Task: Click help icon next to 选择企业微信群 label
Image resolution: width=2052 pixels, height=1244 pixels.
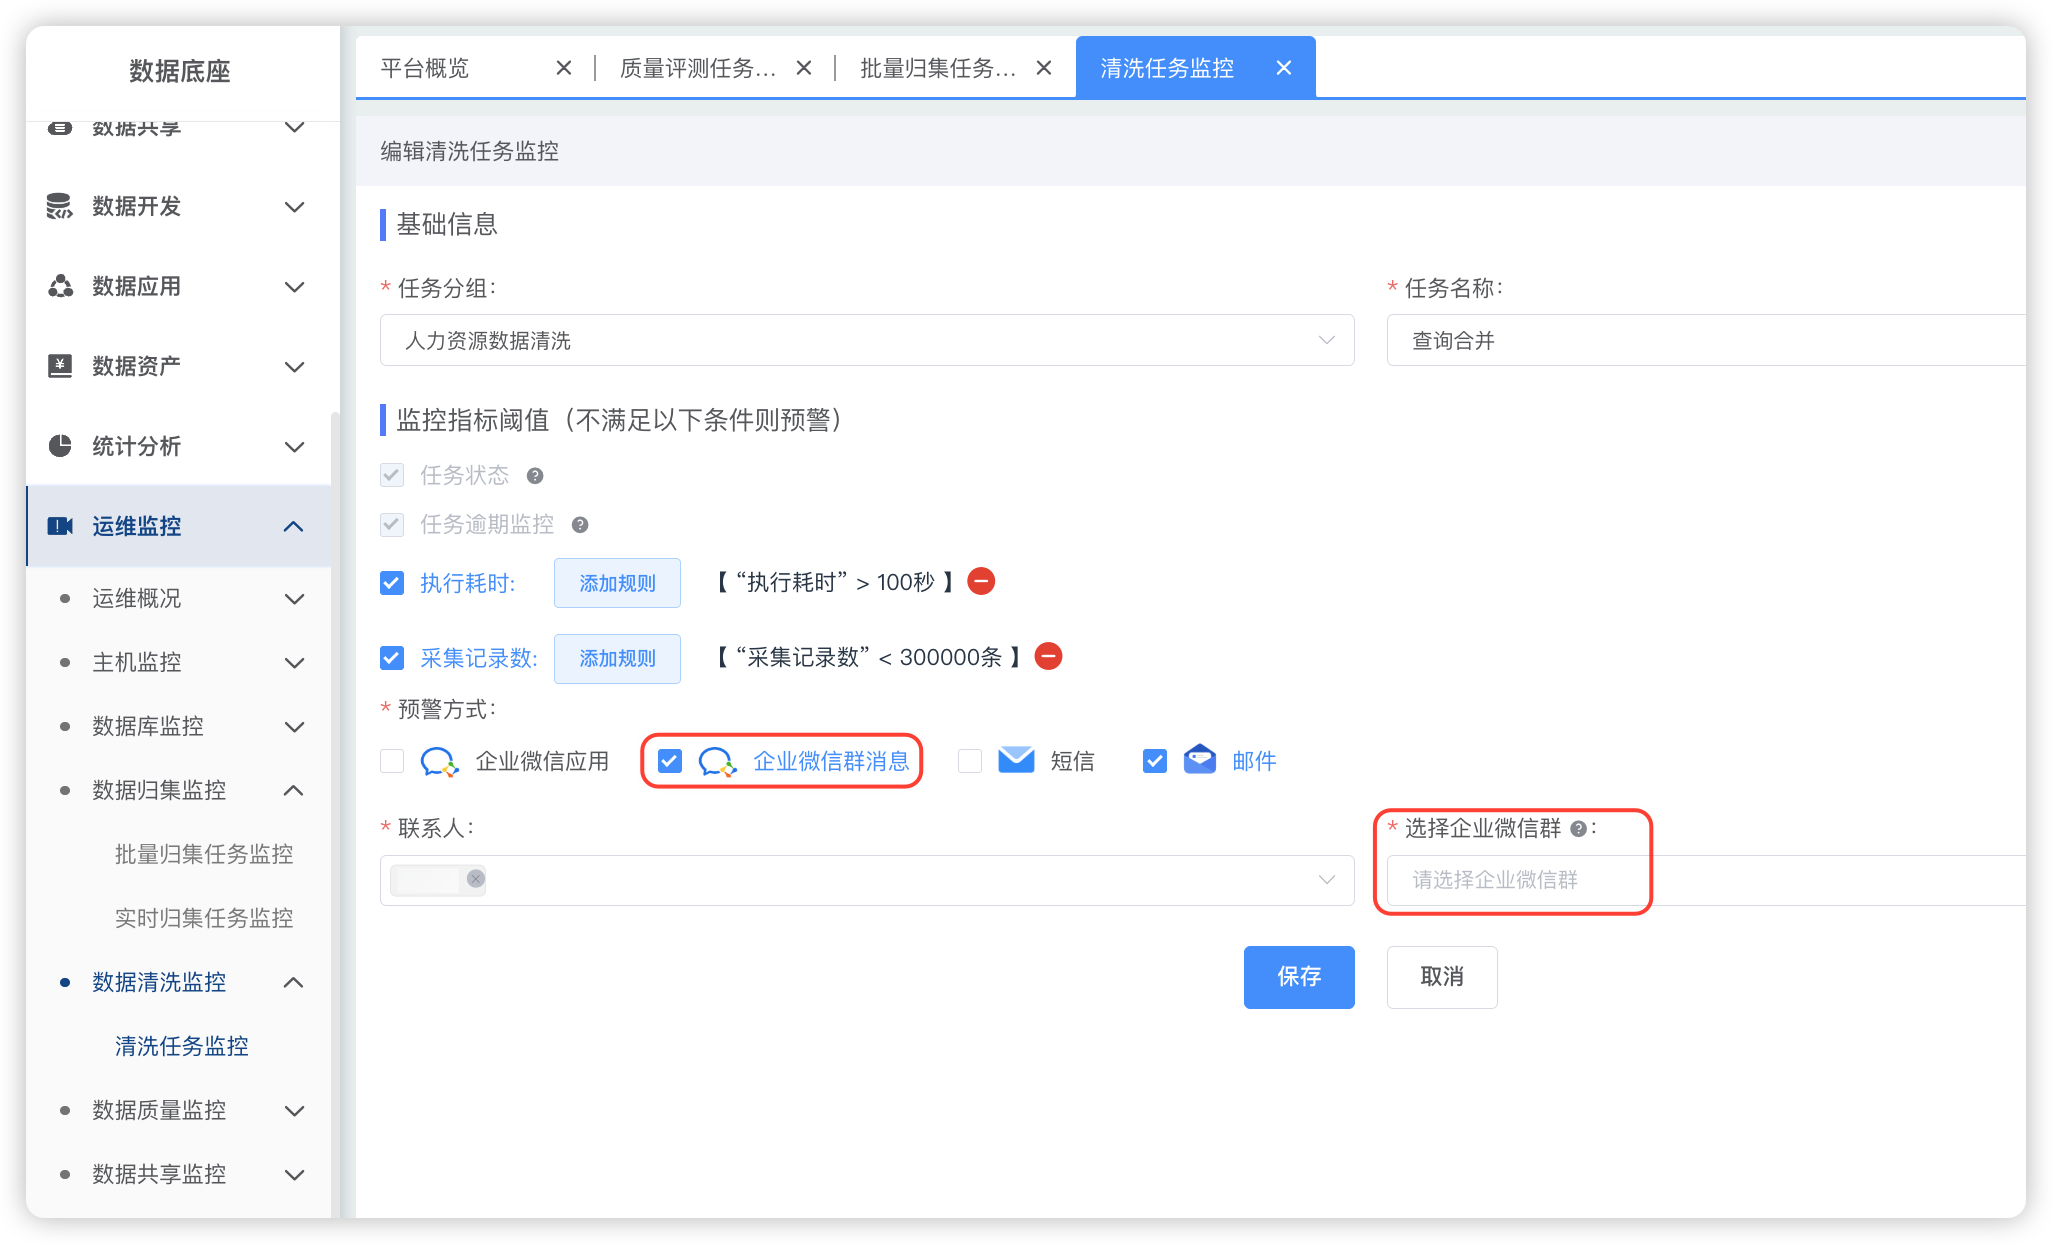Action: [x=1578, y=829]
